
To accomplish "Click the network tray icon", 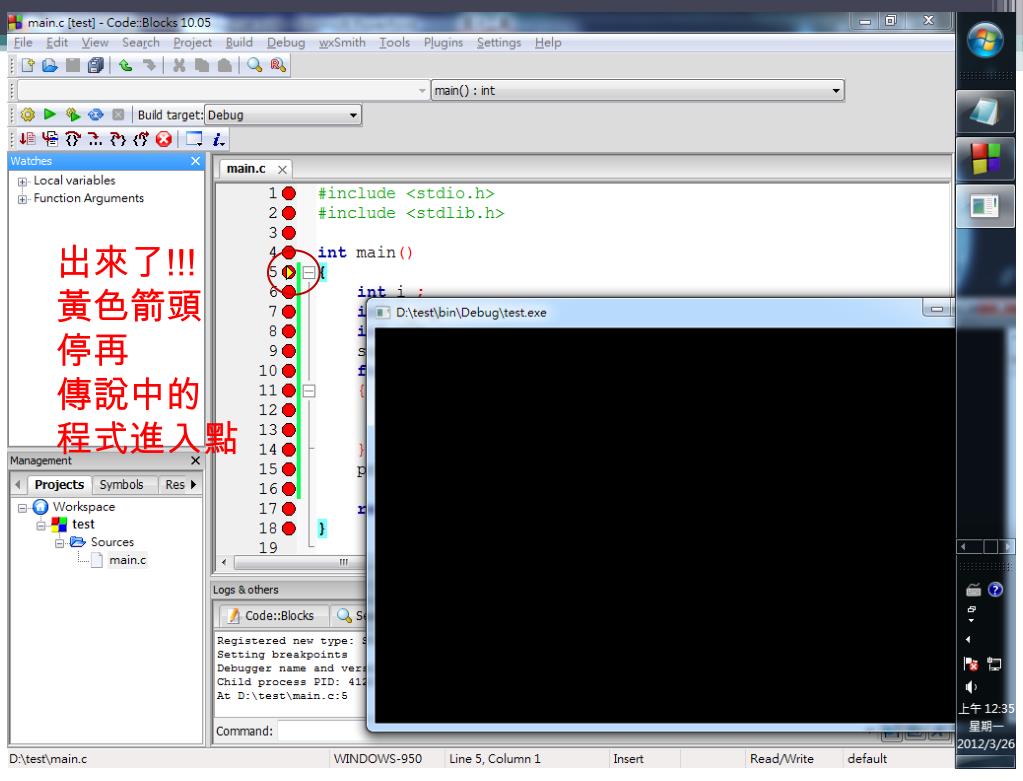I will (x=994, y=664).
